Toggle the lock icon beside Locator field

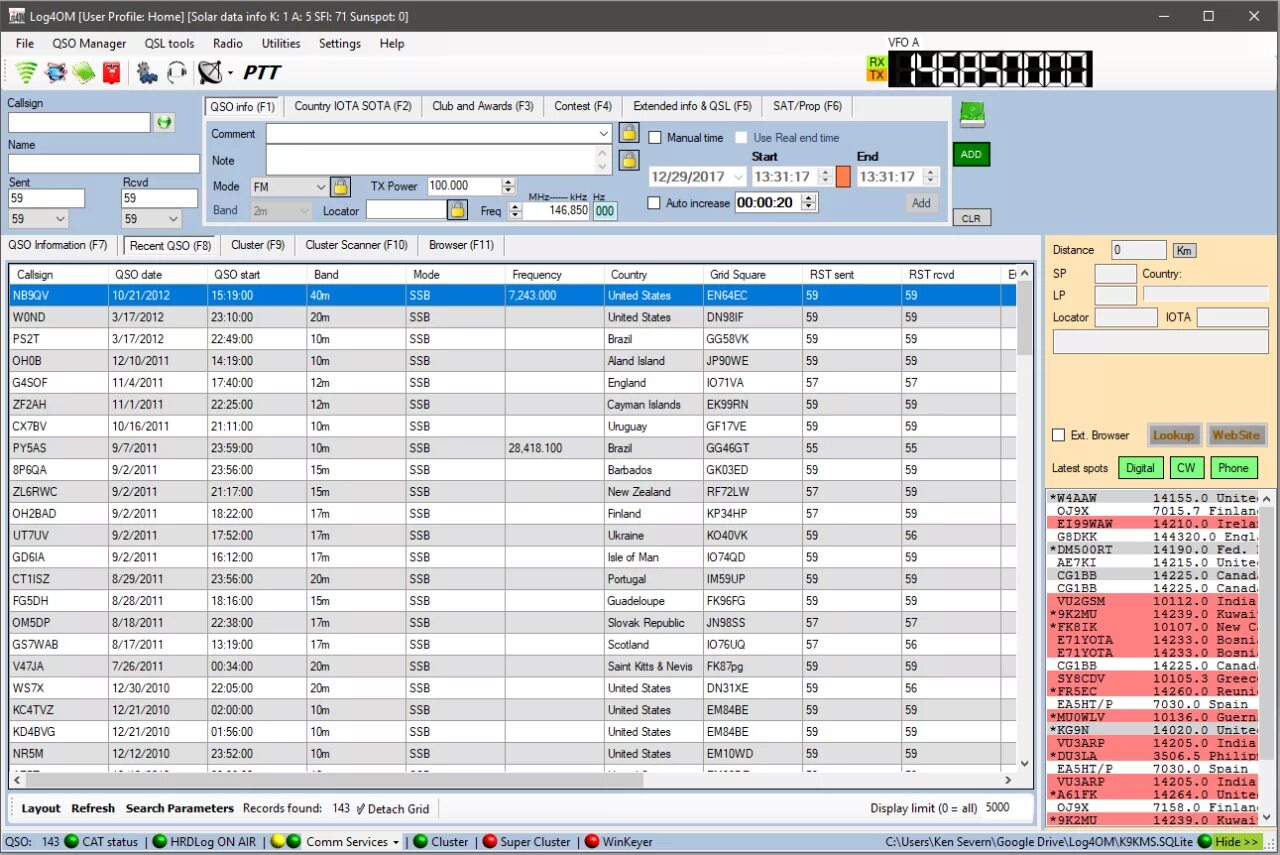(x=457, y=209)
